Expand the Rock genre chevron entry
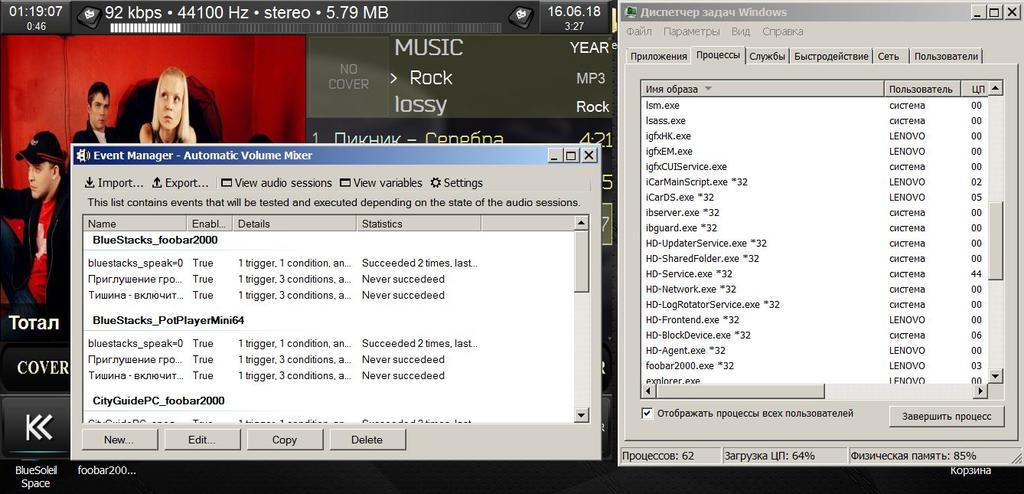 (394, 78)
